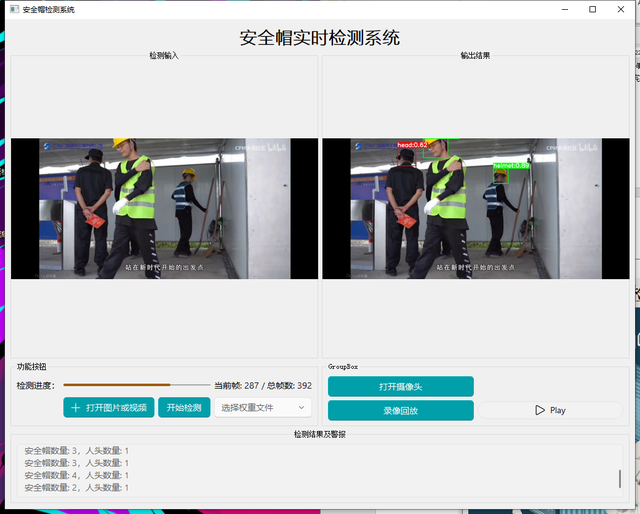This screenshot has height=514, width=640.
Task: Click the last line of detection log
Action: point(76,488)
